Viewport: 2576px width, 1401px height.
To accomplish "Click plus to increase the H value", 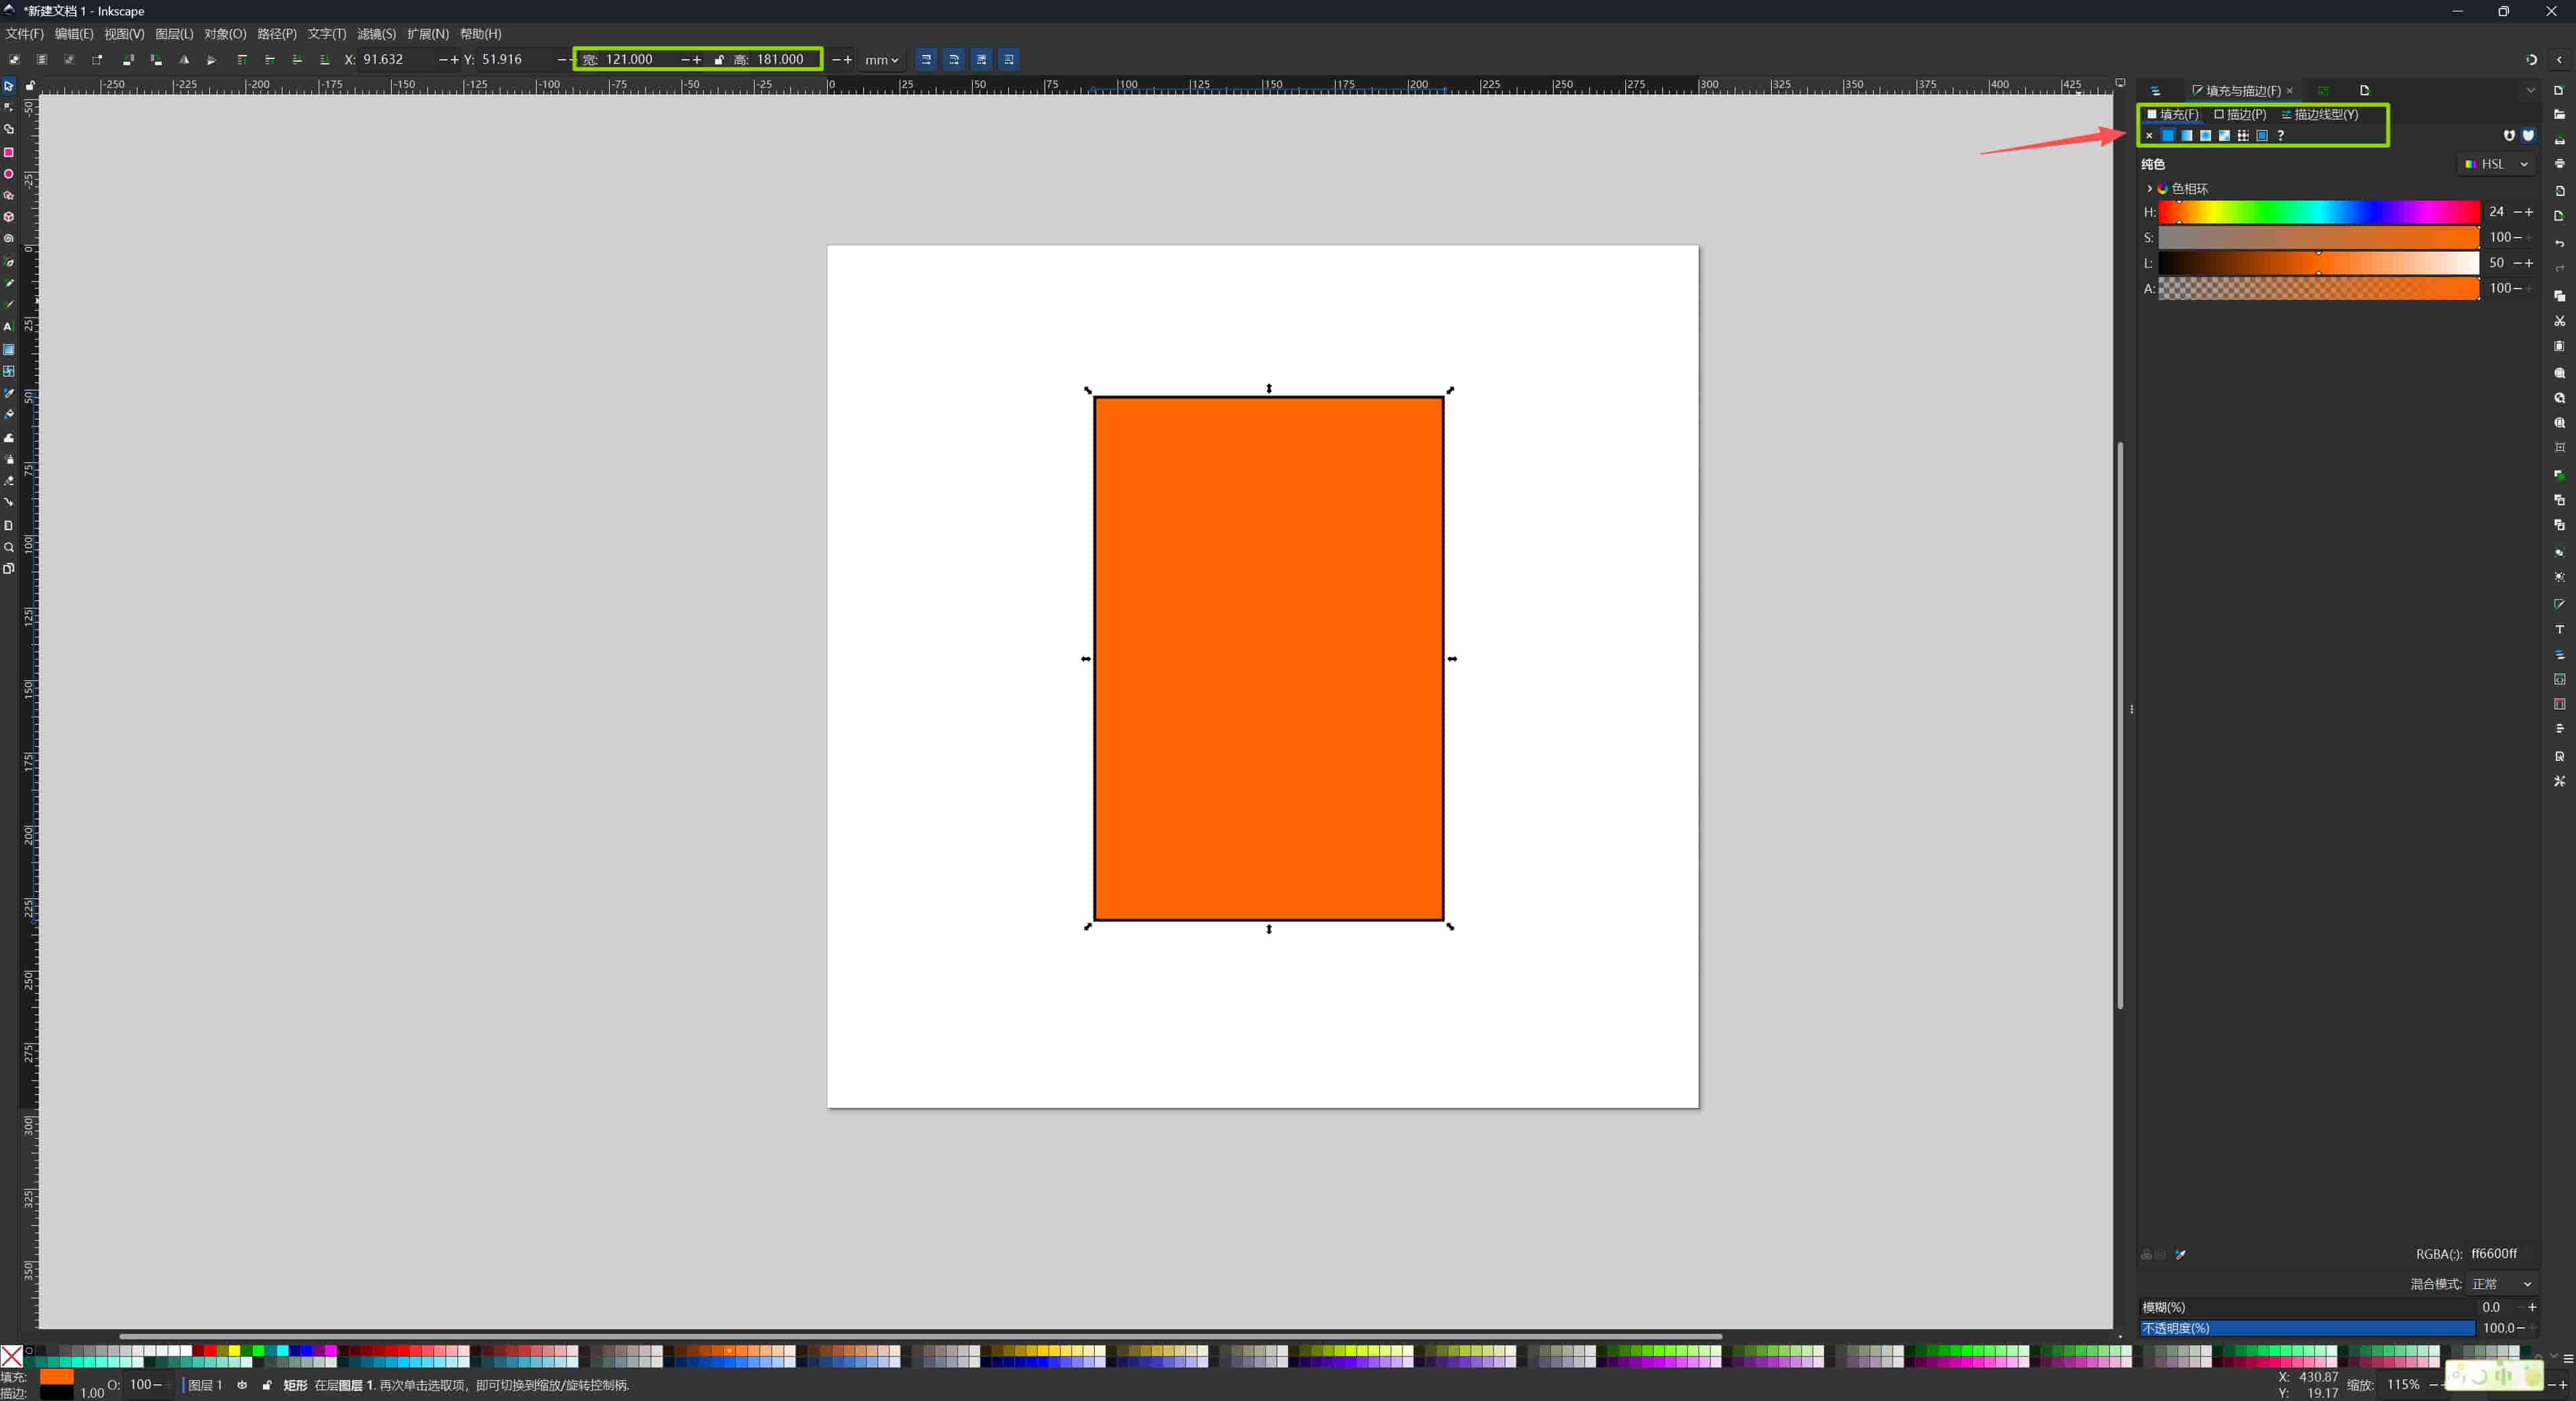I will [x=2529, y=212].
